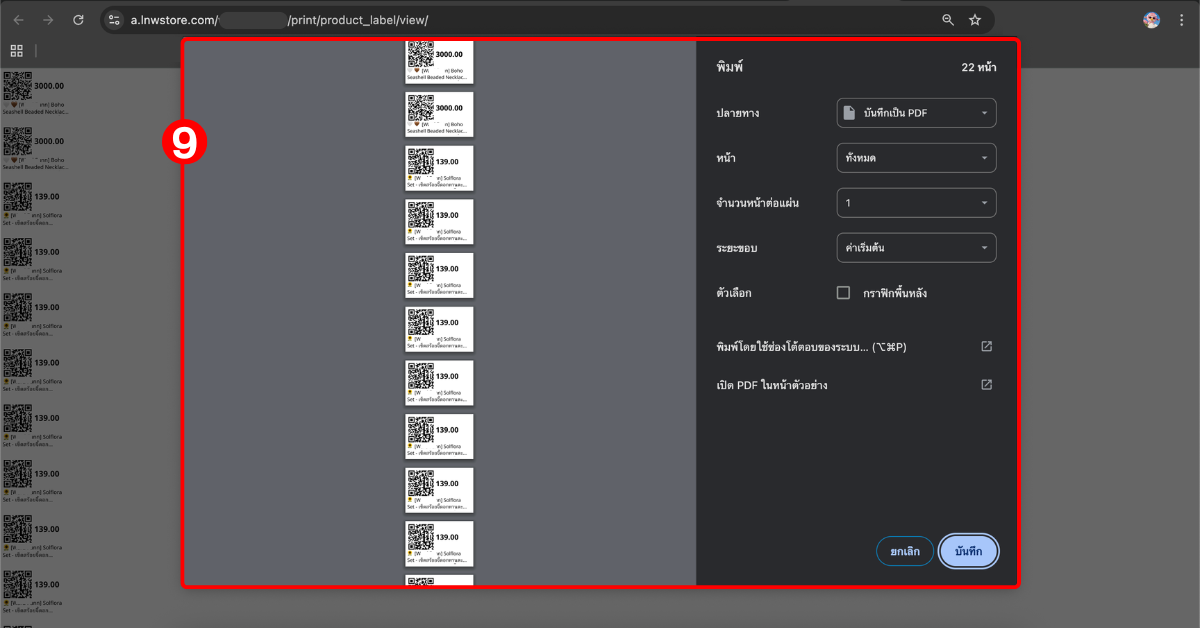The image size is (1200, 628).
Task: Click the browser forward arrow
Action: [x=48, y=20]
